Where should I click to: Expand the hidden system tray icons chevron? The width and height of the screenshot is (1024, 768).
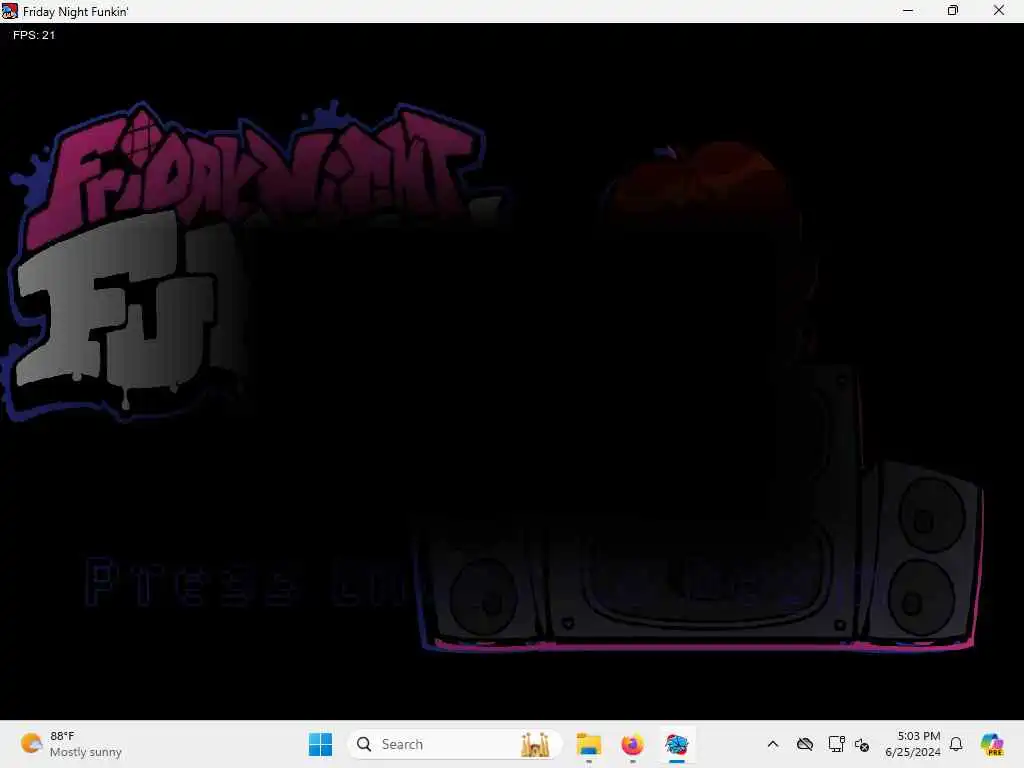coord(773,744)
